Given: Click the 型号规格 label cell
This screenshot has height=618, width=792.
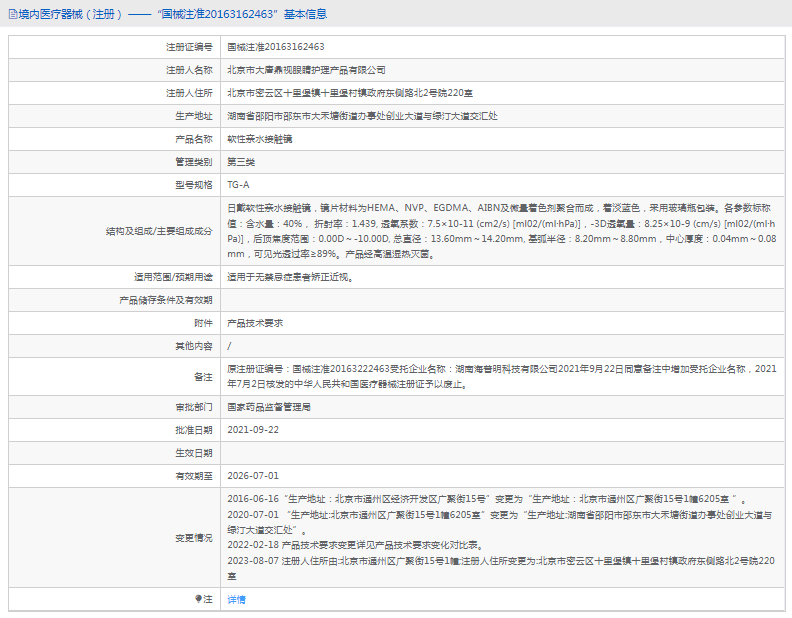Looking at the screenshot, I should 114,185.
